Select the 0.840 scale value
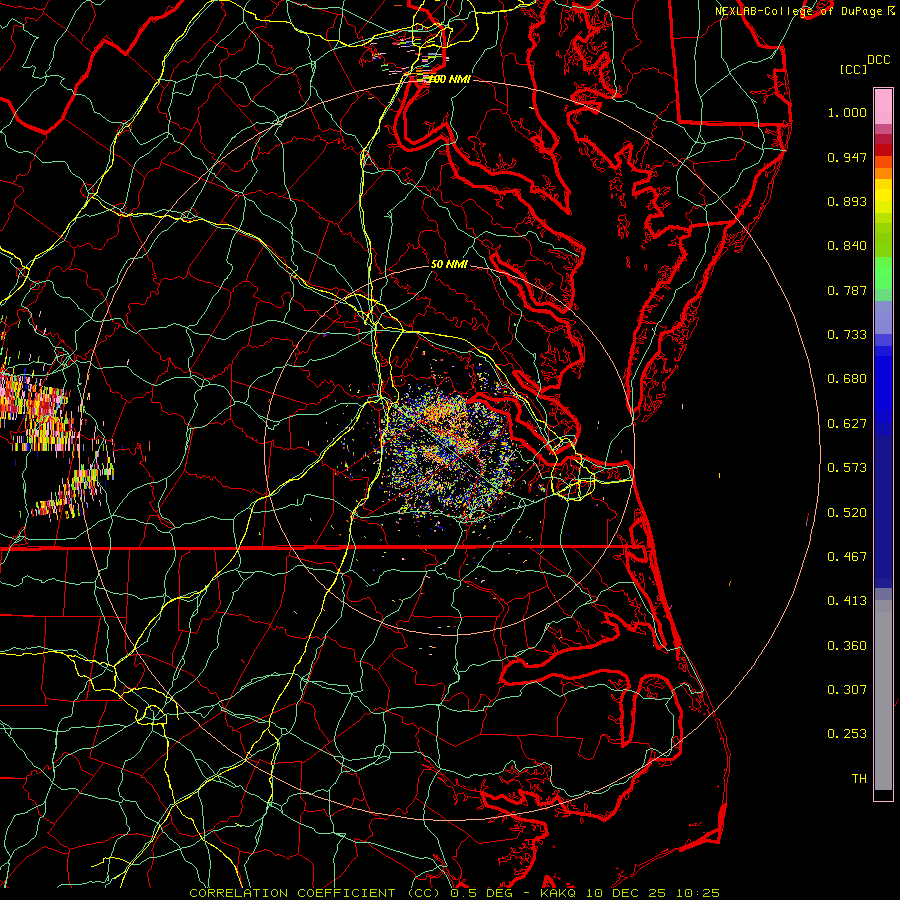The height and width of the screenshot is (900, 900). tap(847, 246)
